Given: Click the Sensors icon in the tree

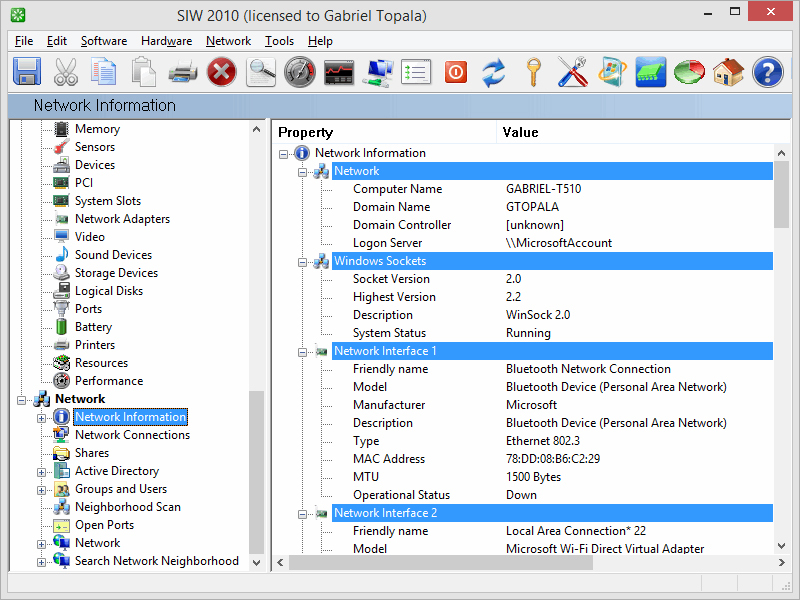Looking at the screenshot, I should pyautogui.click(x=61, y=147).
